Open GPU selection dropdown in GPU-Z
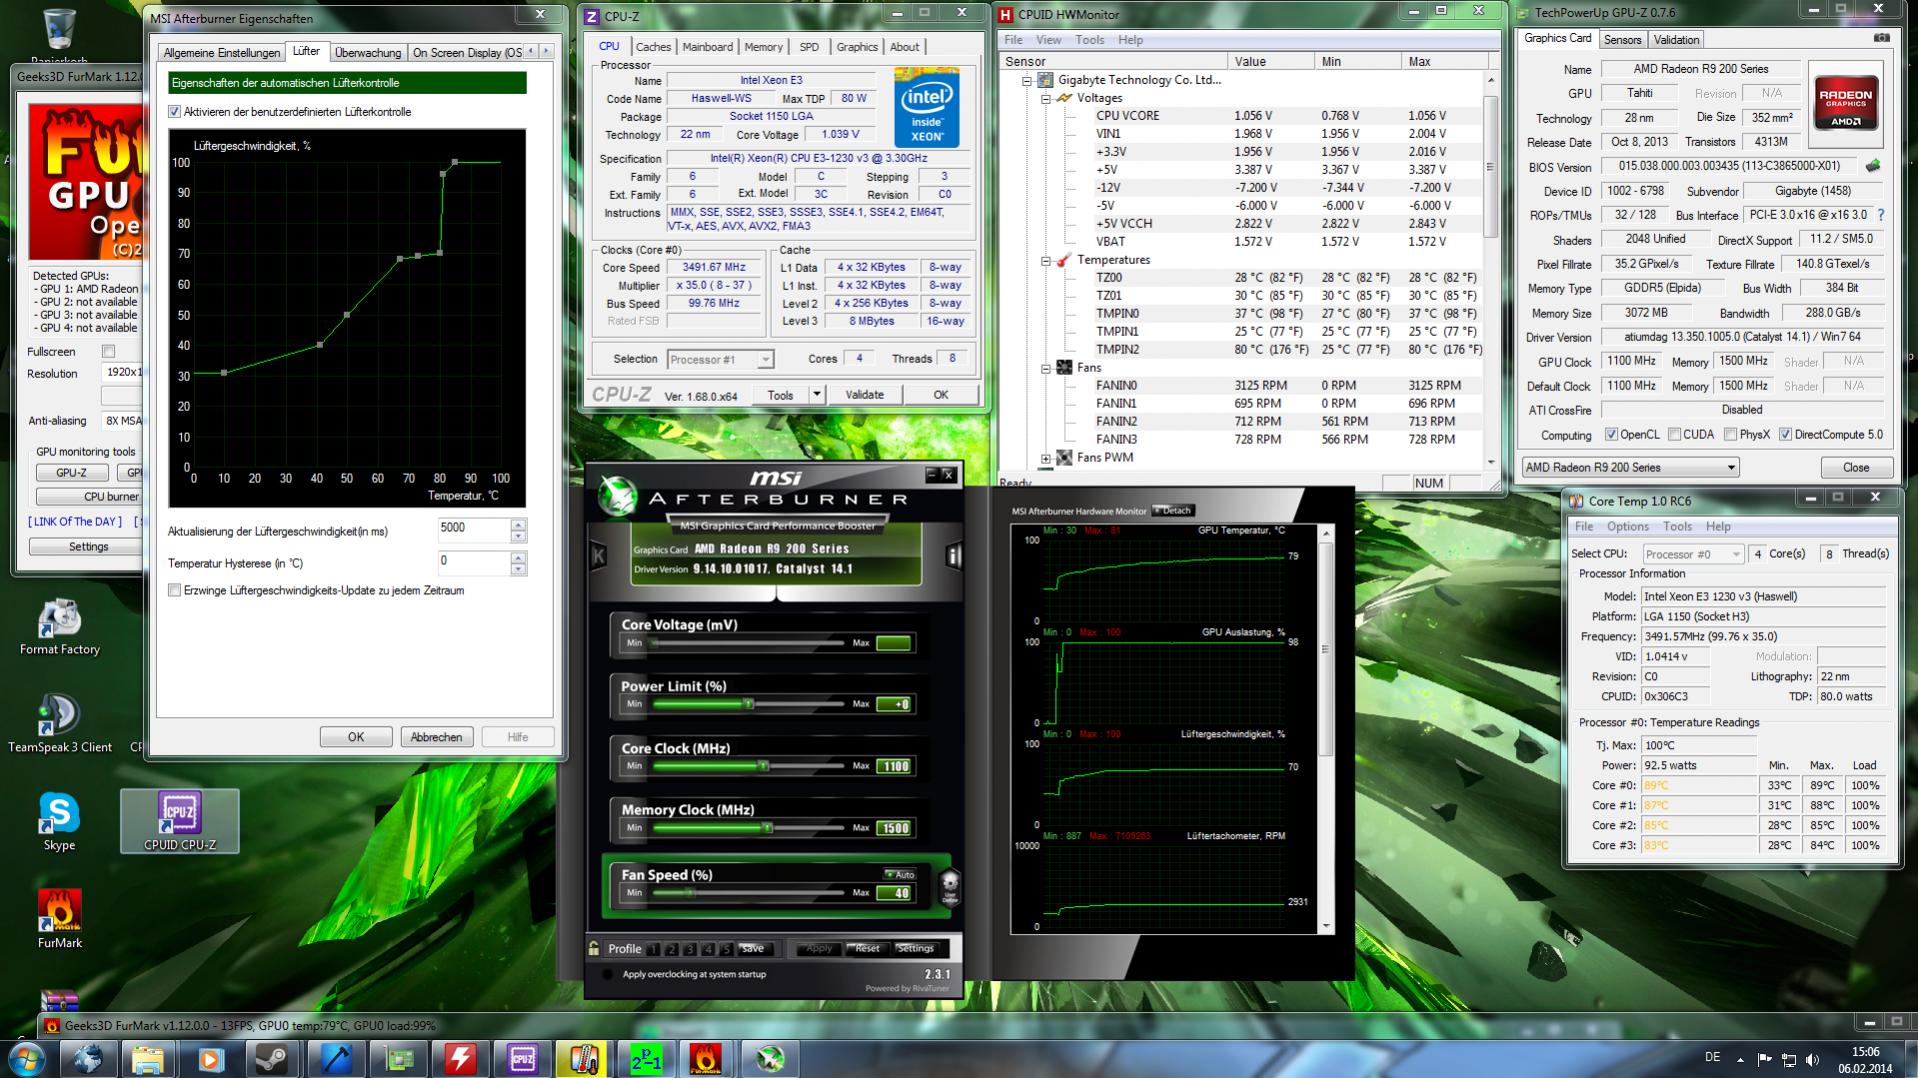Image resolution: width=1918 pixels, height=1078 pixels. tap(1630, 467)
